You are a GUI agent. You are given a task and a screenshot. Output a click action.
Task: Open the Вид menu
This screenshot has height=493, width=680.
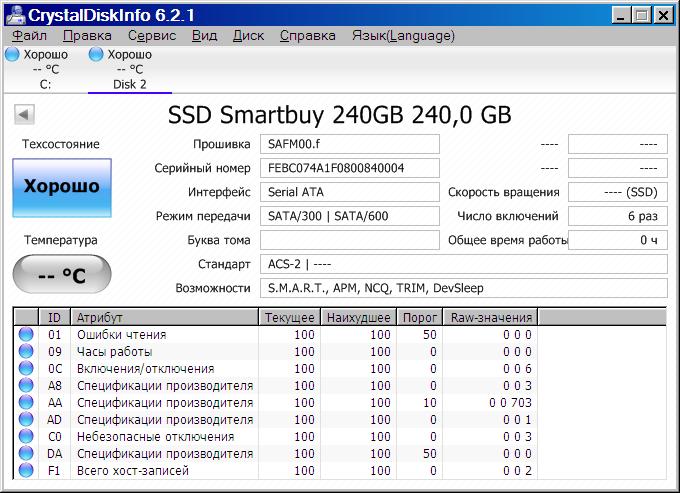[205, 36]
